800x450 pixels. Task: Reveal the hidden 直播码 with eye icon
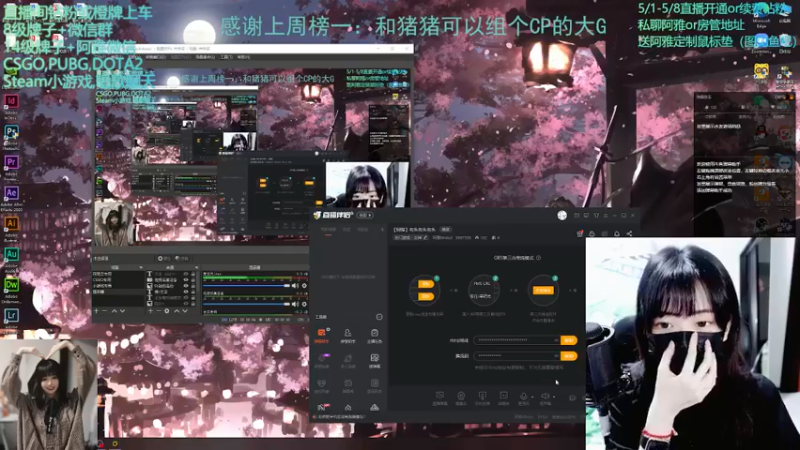(556, 356)
